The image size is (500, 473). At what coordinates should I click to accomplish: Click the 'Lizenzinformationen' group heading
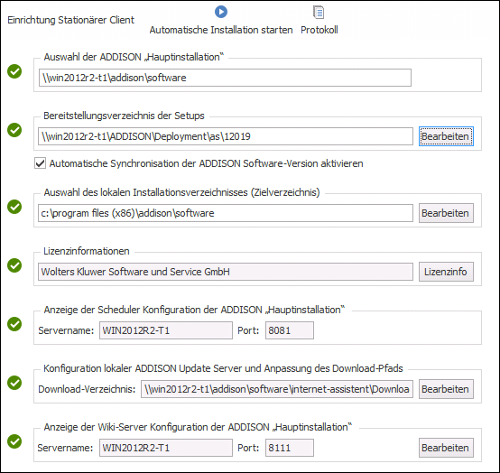86,251
